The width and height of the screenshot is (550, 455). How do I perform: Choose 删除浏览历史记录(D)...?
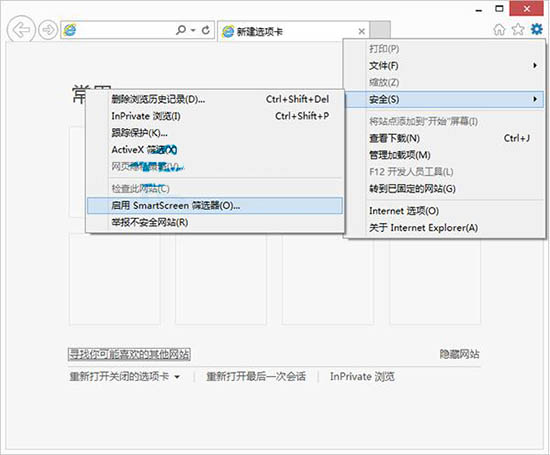point(215,99)
